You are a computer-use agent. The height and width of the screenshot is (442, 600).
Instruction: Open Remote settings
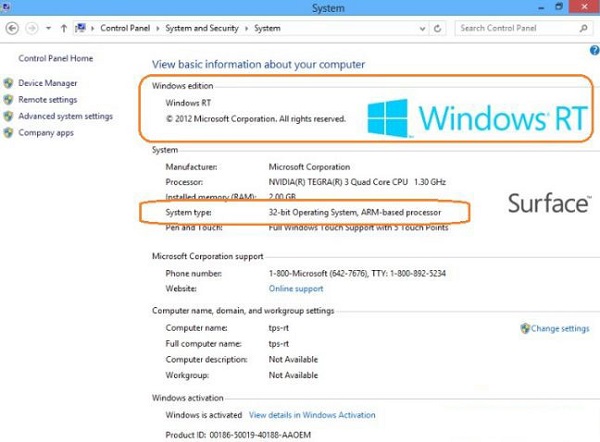click(48, 99)
